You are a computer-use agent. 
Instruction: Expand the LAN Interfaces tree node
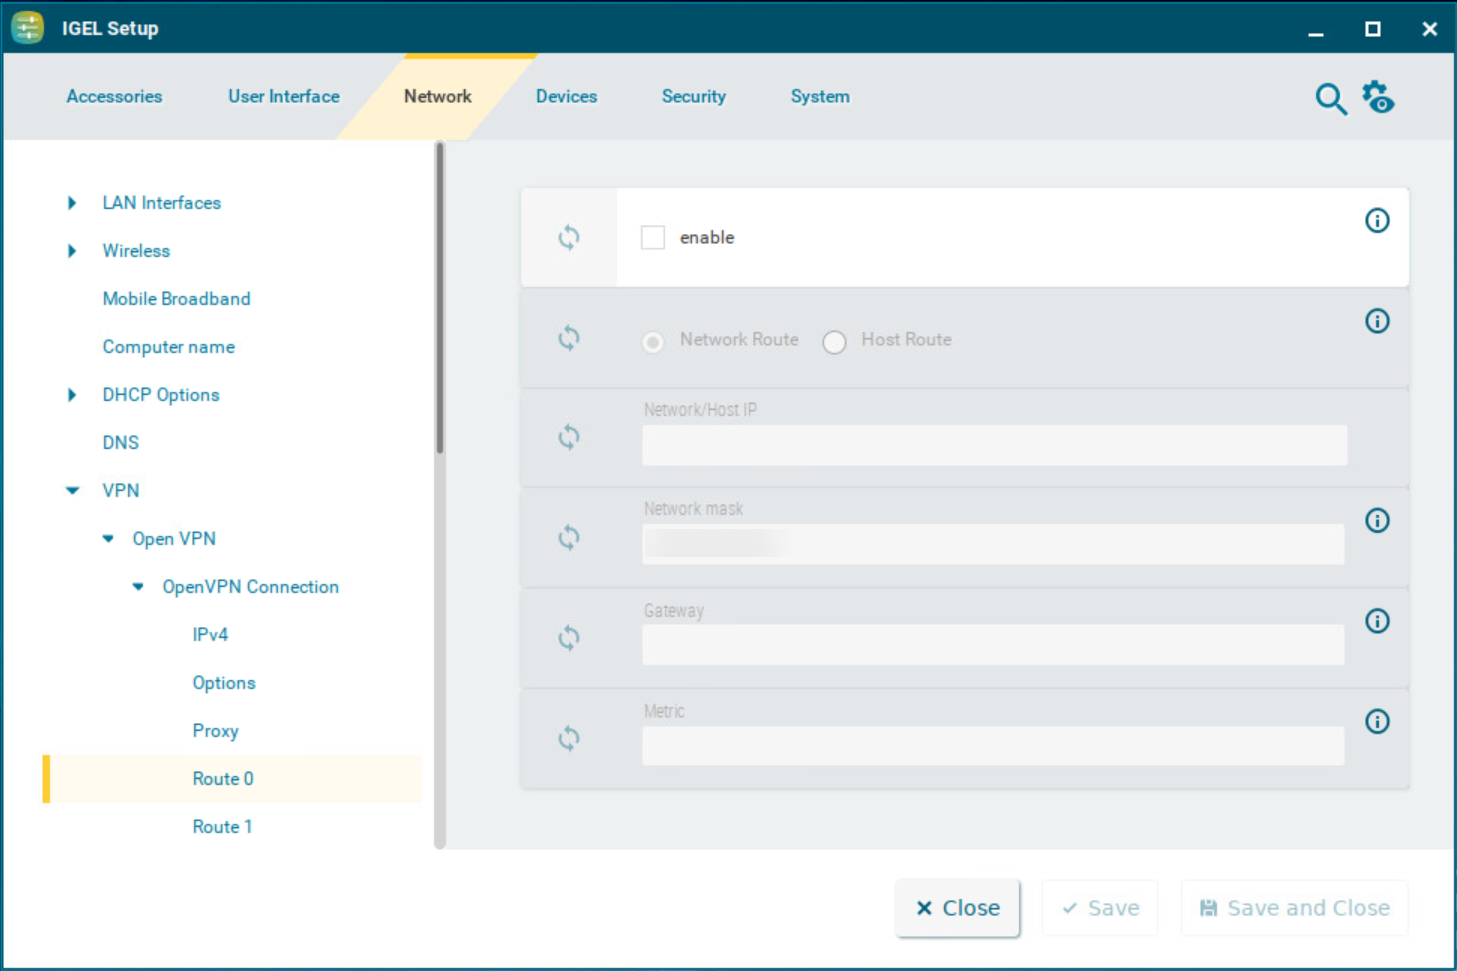(72, 203)
